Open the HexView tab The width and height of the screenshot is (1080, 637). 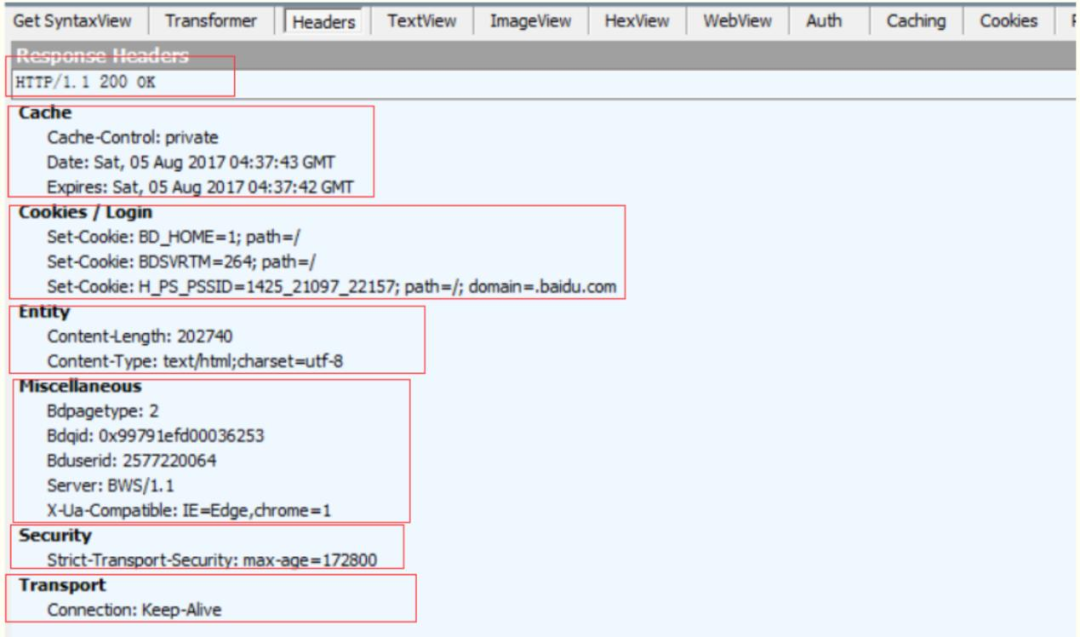(636, 21)
